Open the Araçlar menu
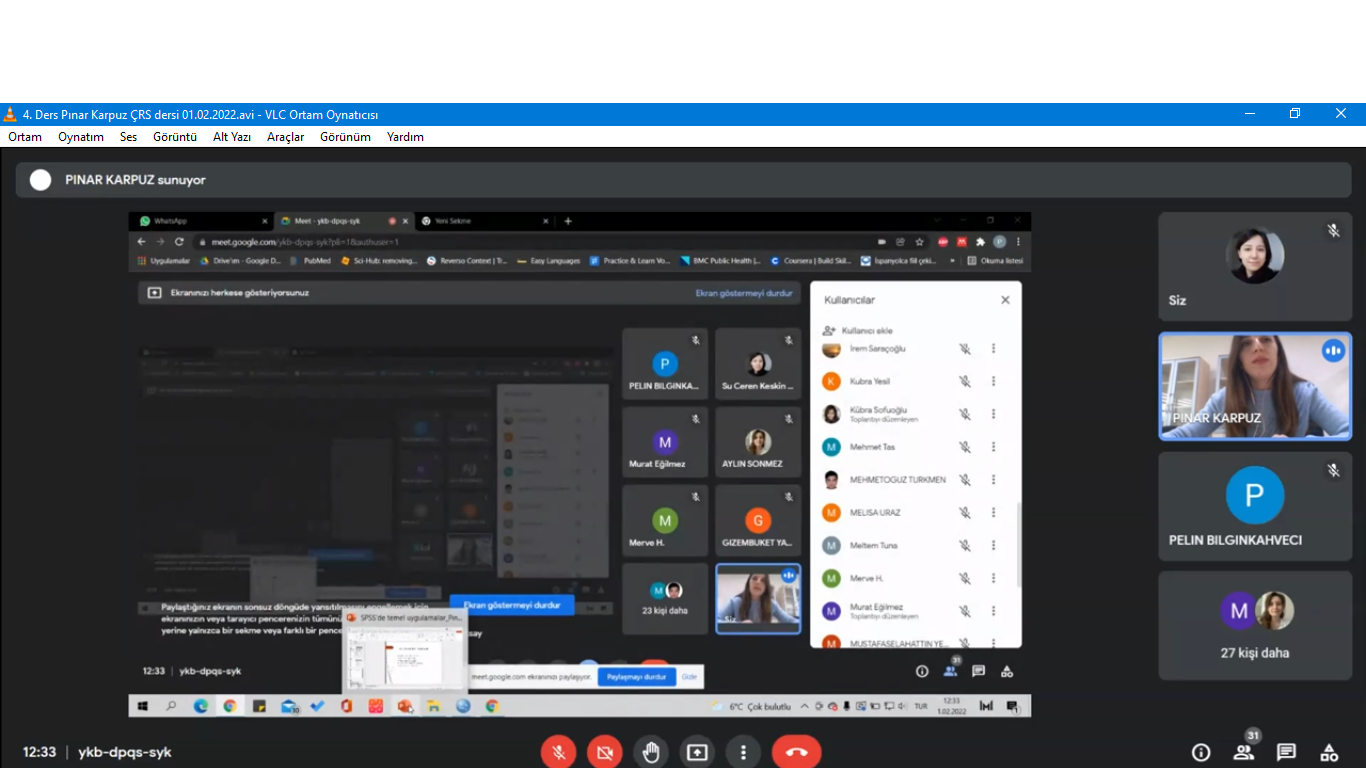 (x=285, y=137)
